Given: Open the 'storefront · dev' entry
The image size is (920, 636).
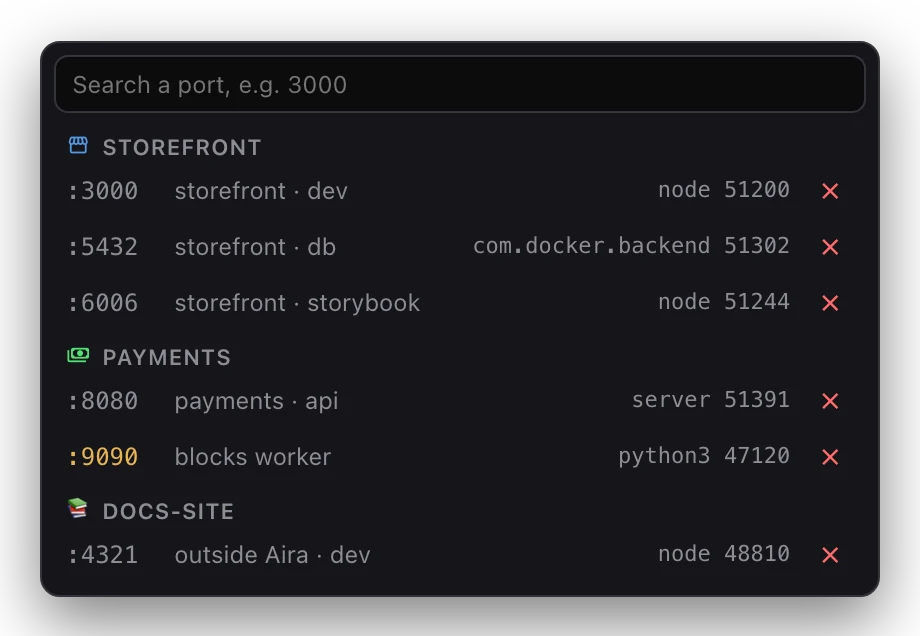Looking at the screenshot, I should tap(261, 191).
